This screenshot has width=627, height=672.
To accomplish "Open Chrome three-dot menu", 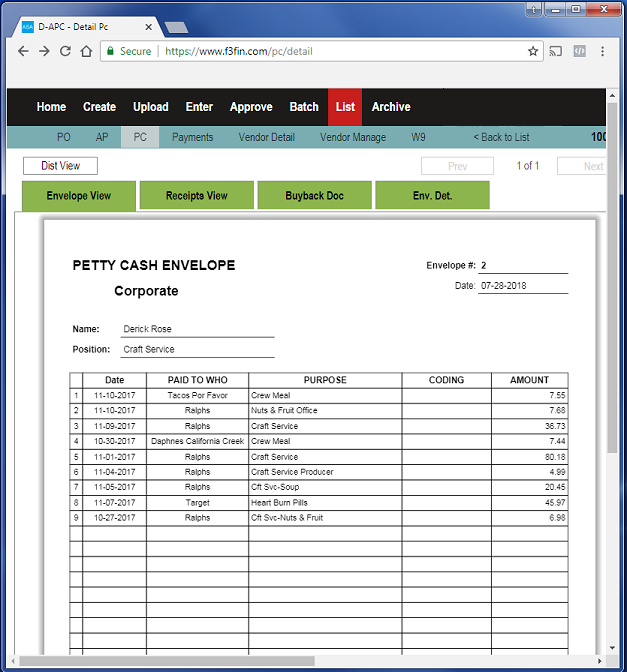I will click(602, 51).
